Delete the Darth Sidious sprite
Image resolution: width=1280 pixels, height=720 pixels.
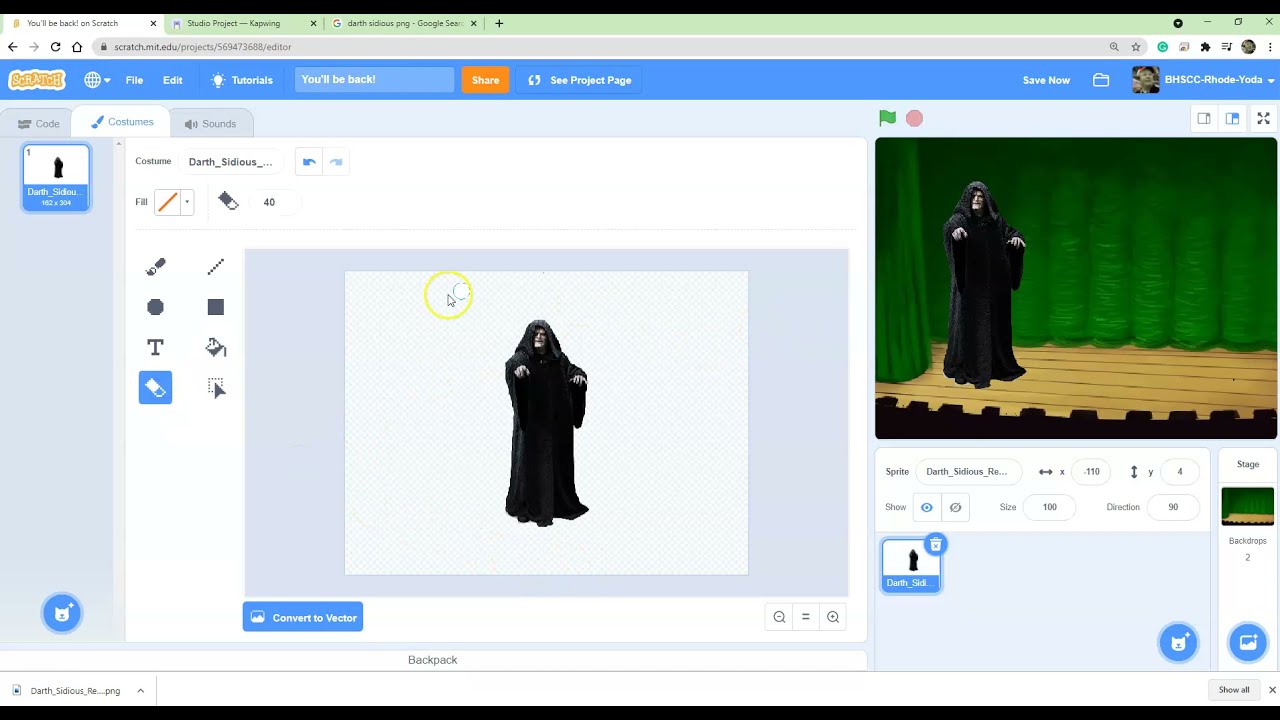(x=935, y=545)
